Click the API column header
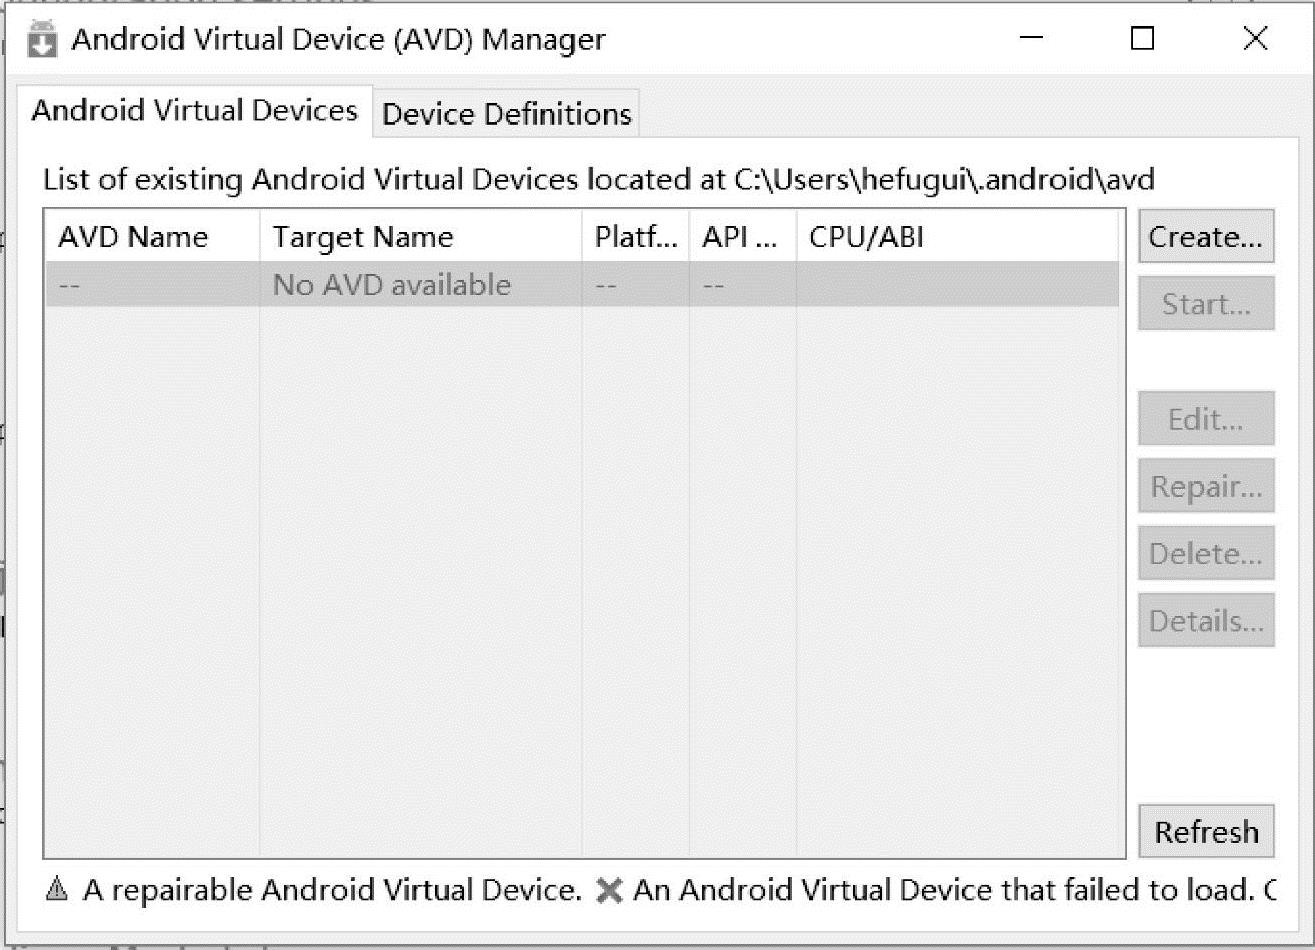This screenshot has height=950, width=1315. [x=742, y=237]
